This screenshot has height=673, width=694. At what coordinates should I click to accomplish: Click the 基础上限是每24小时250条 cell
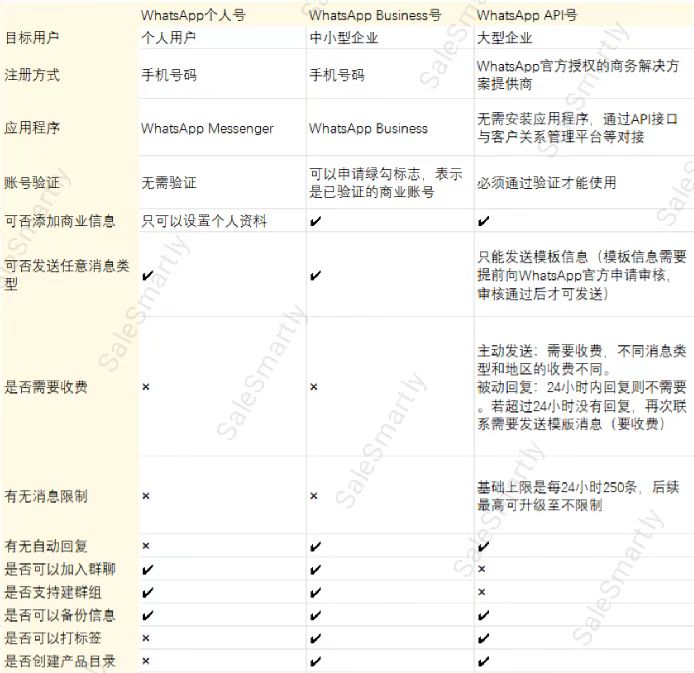(x=578, y=496)
